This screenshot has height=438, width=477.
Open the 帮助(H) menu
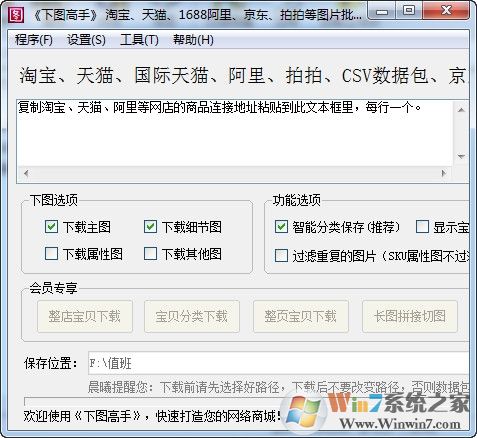tap(193, 40)
